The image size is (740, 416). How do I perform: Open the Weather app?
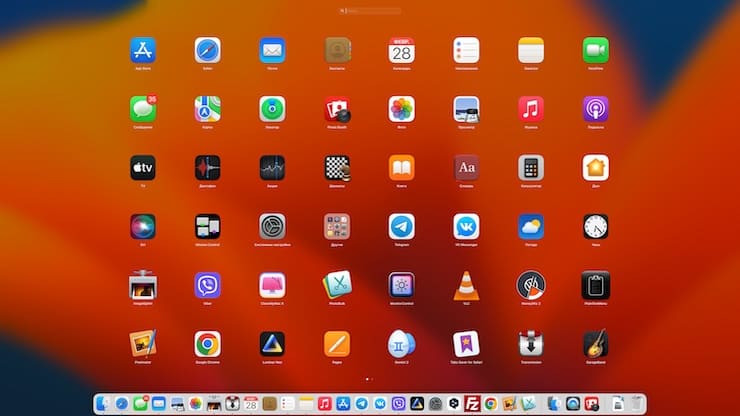pyautogui.click(x=531, y=227)
